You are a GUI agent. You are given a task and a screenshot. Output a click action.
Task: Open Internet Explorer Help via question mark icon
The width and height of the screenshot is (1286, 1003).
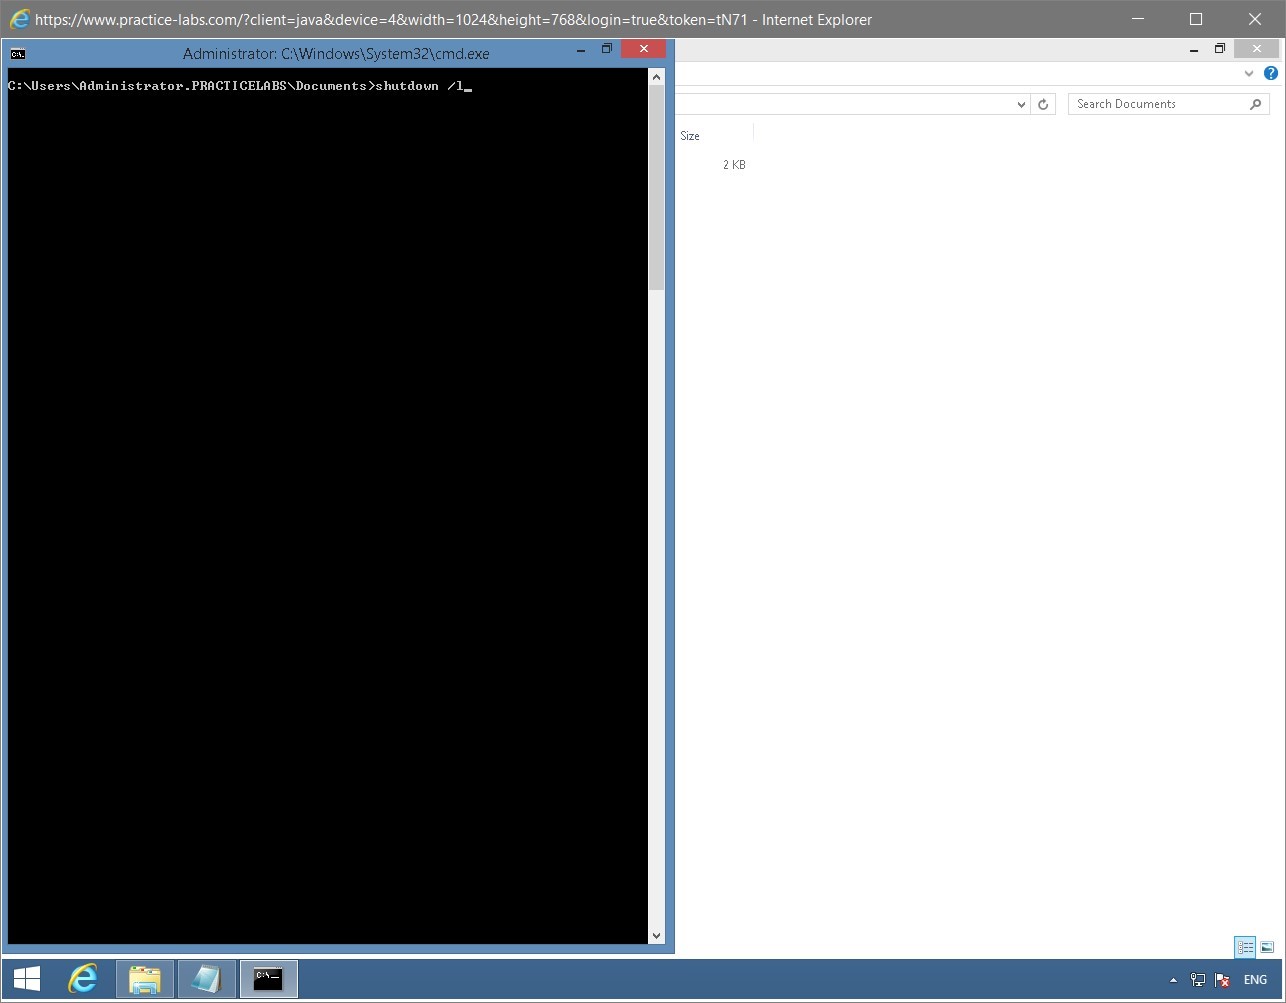pyautogui.click(x=1271, y=72)
